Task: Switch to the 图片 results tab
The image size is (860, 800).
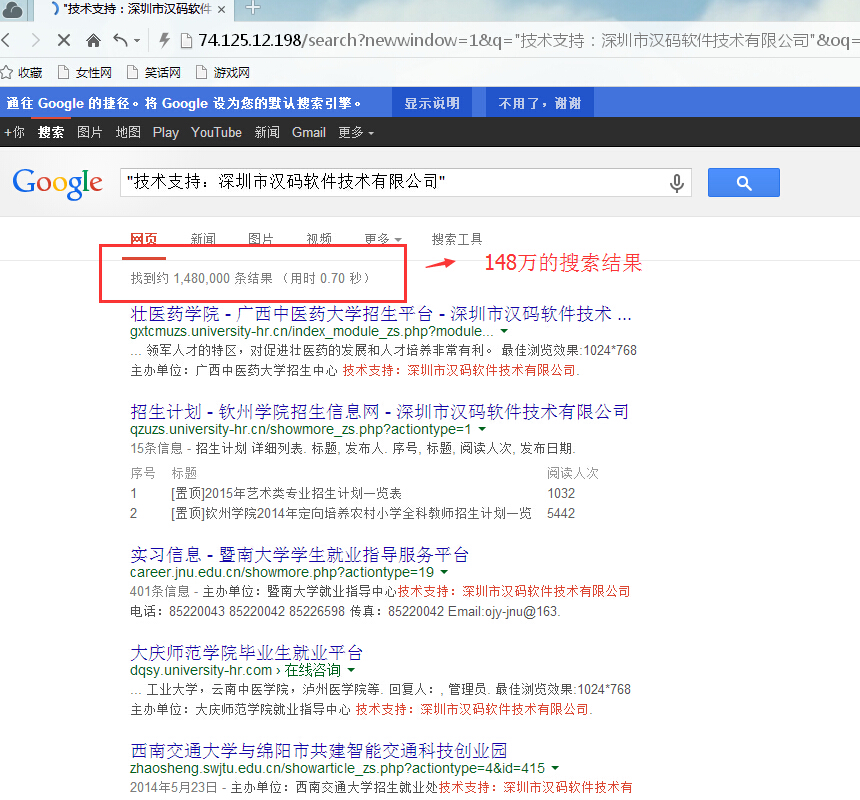Action: 261,239
